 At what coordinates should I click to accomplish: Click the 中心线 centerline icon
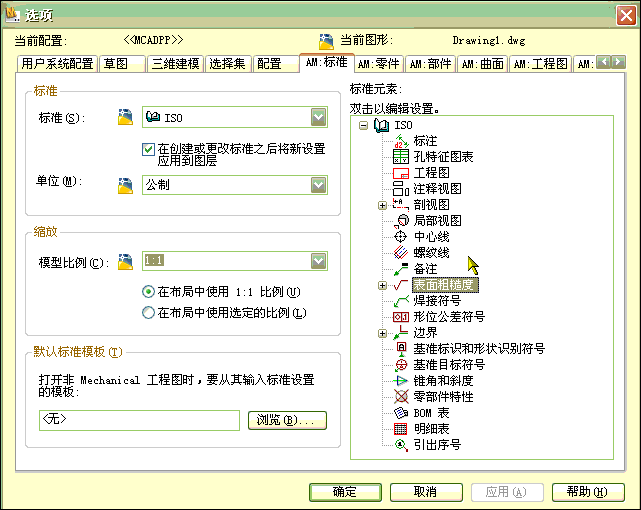[400, 237]
